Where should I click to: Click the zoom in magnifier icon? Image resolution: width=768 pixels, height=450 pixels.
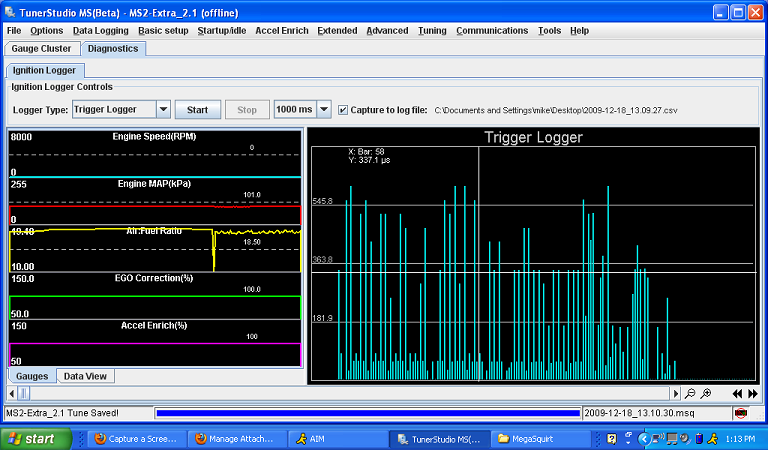[706, 394]
